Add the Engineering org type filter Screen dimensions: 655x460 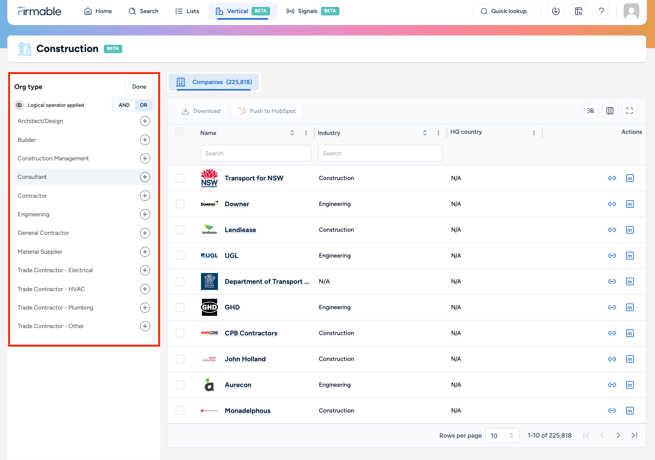145,214
